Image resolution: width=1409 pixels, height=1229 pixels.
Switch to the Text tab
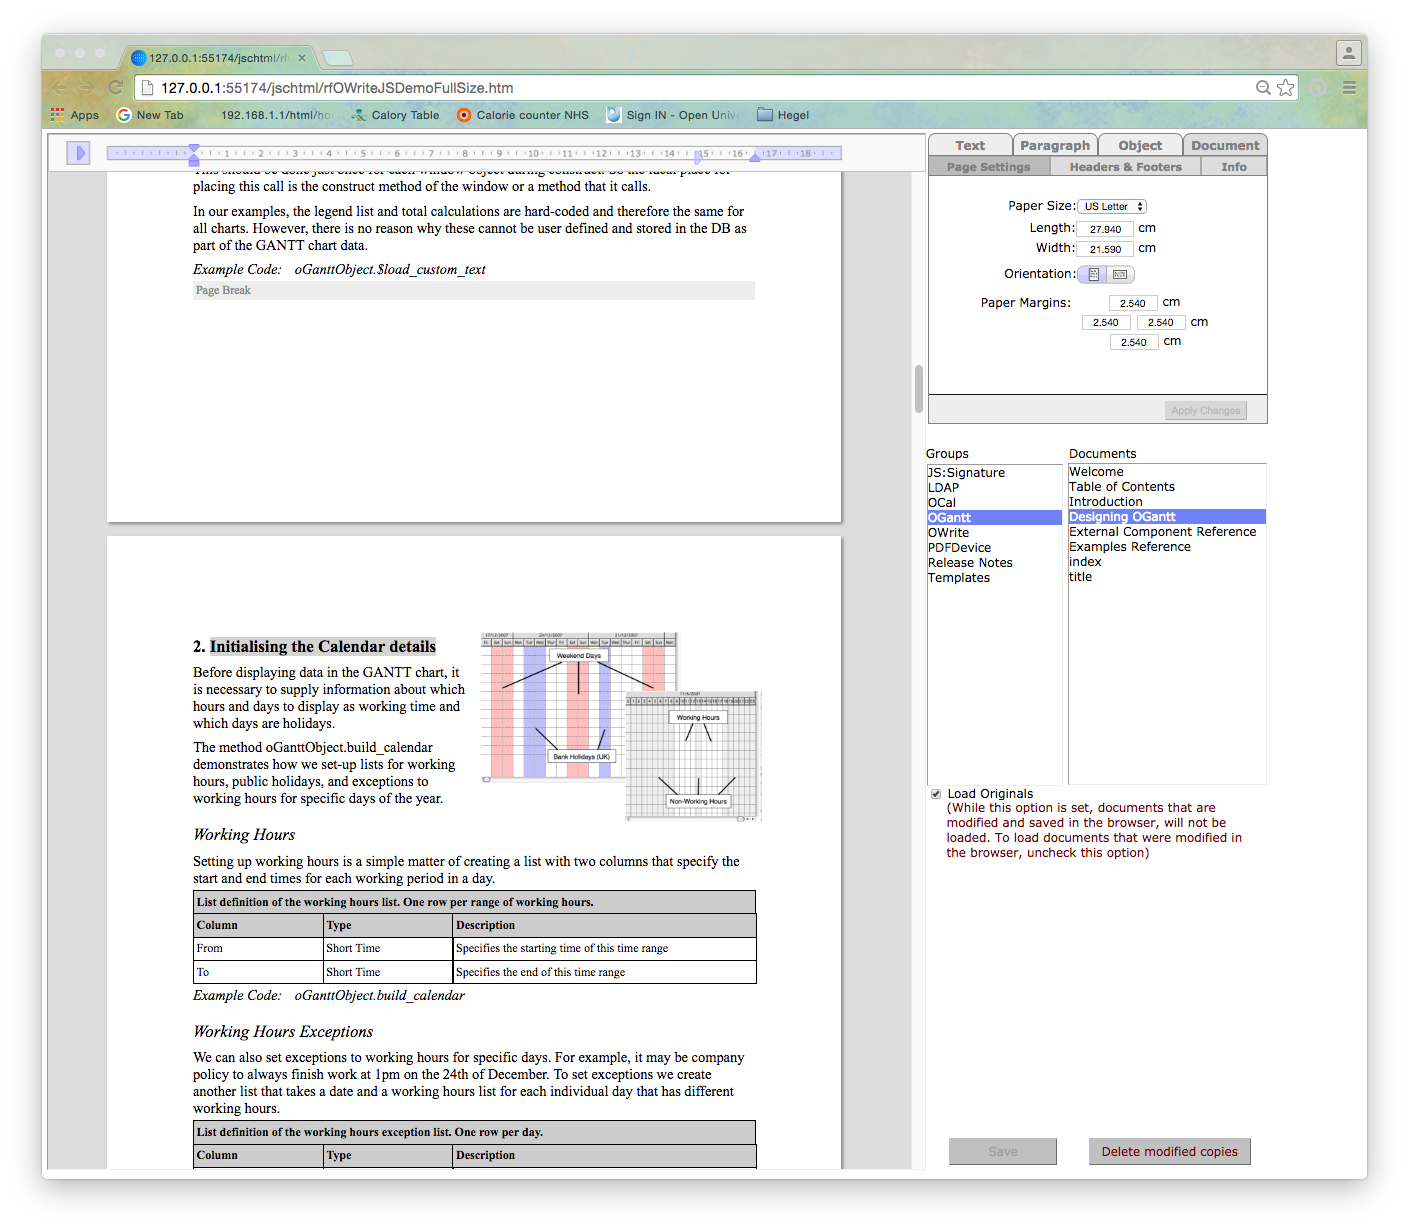coord(970,145)
